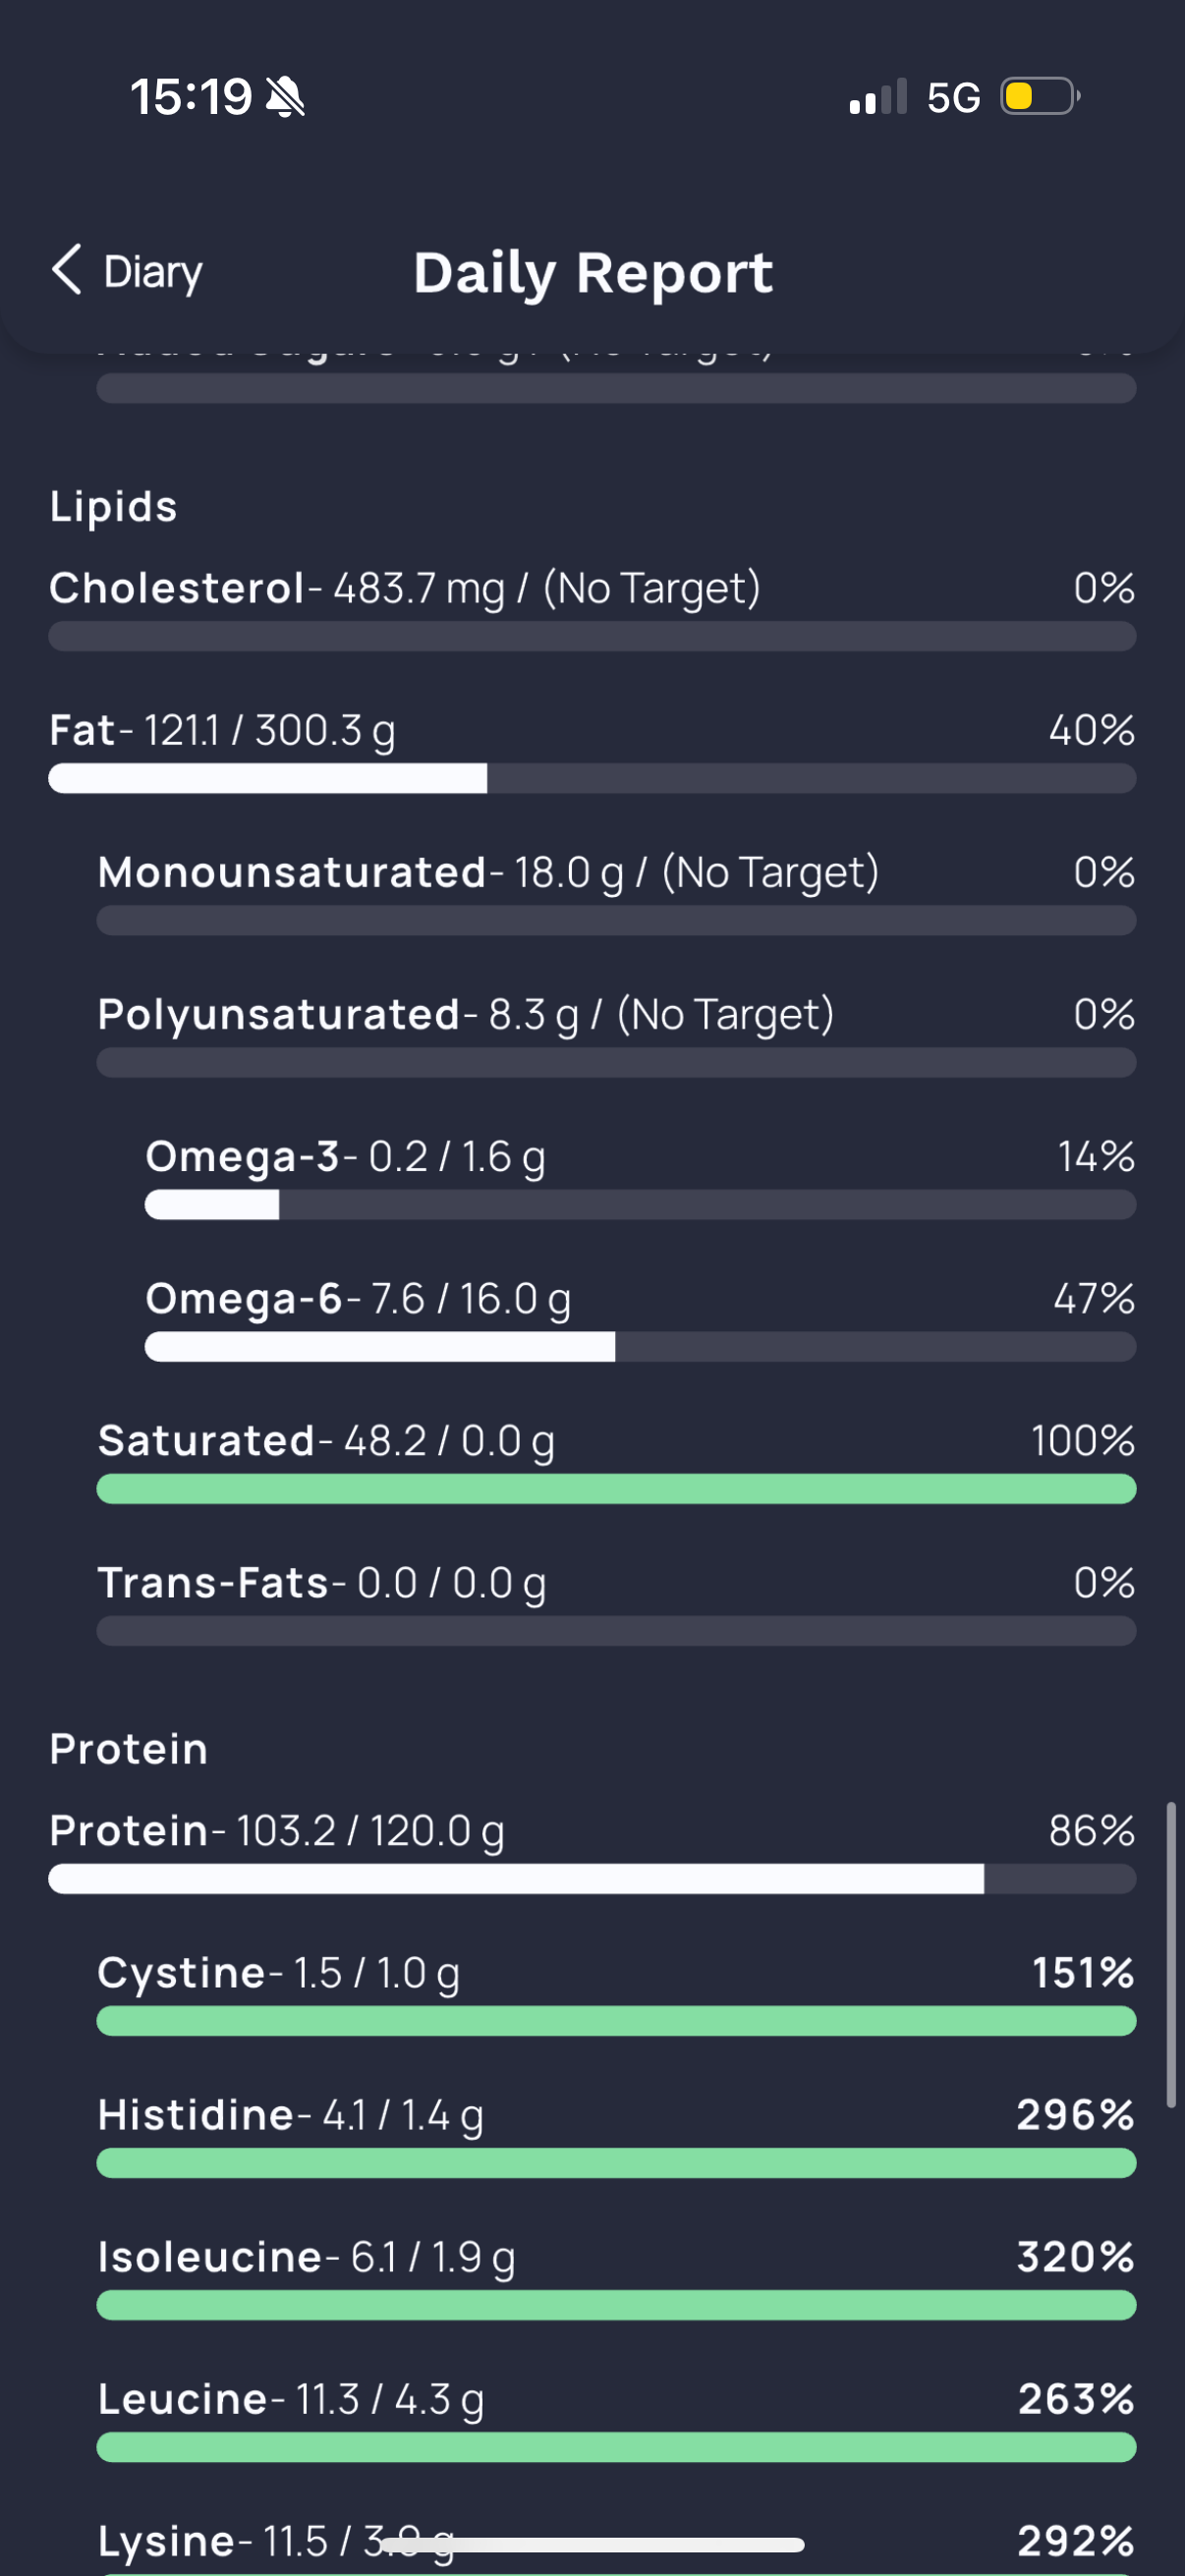
Task: Select the Leucine amino acid row
Action: (616, 2418)
